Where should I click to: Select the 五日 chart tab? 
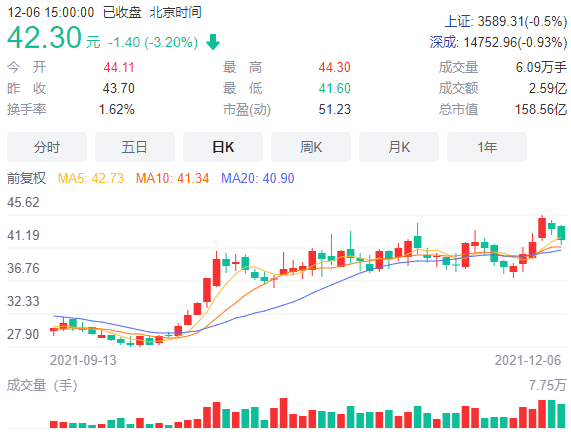(135, 147)
